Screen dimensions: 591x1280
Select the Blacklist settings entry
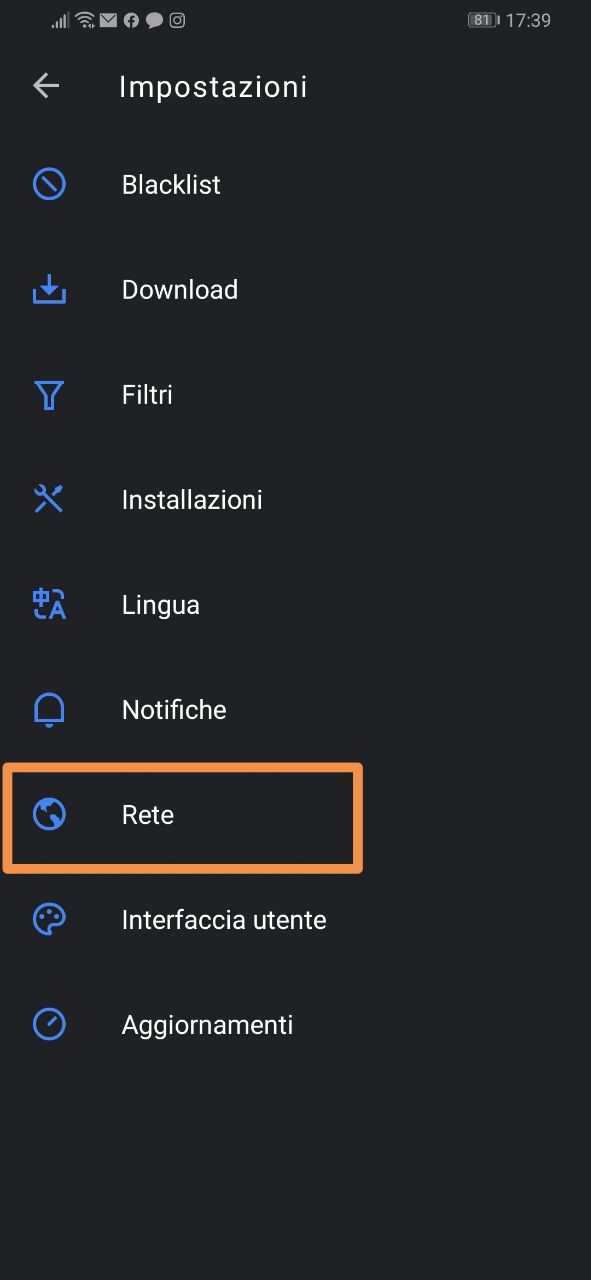(x=170, y=184)
